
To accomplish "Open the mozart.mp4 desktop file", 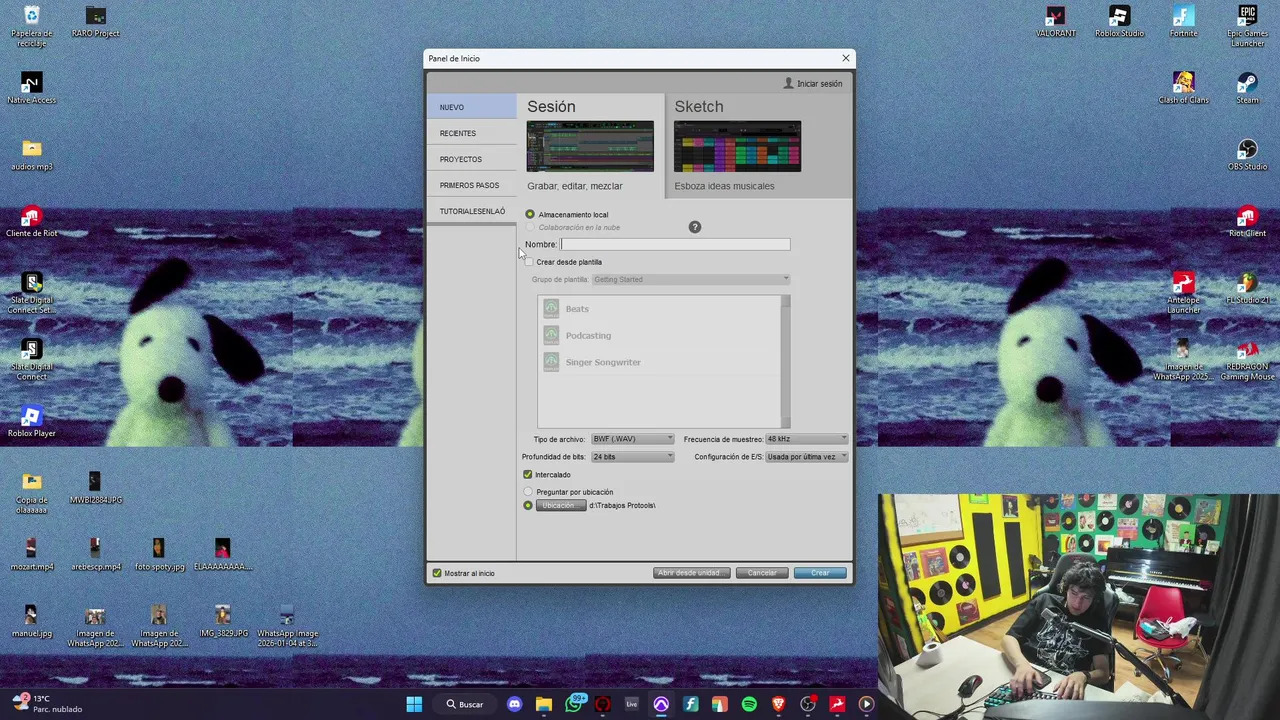I will 32,555.
